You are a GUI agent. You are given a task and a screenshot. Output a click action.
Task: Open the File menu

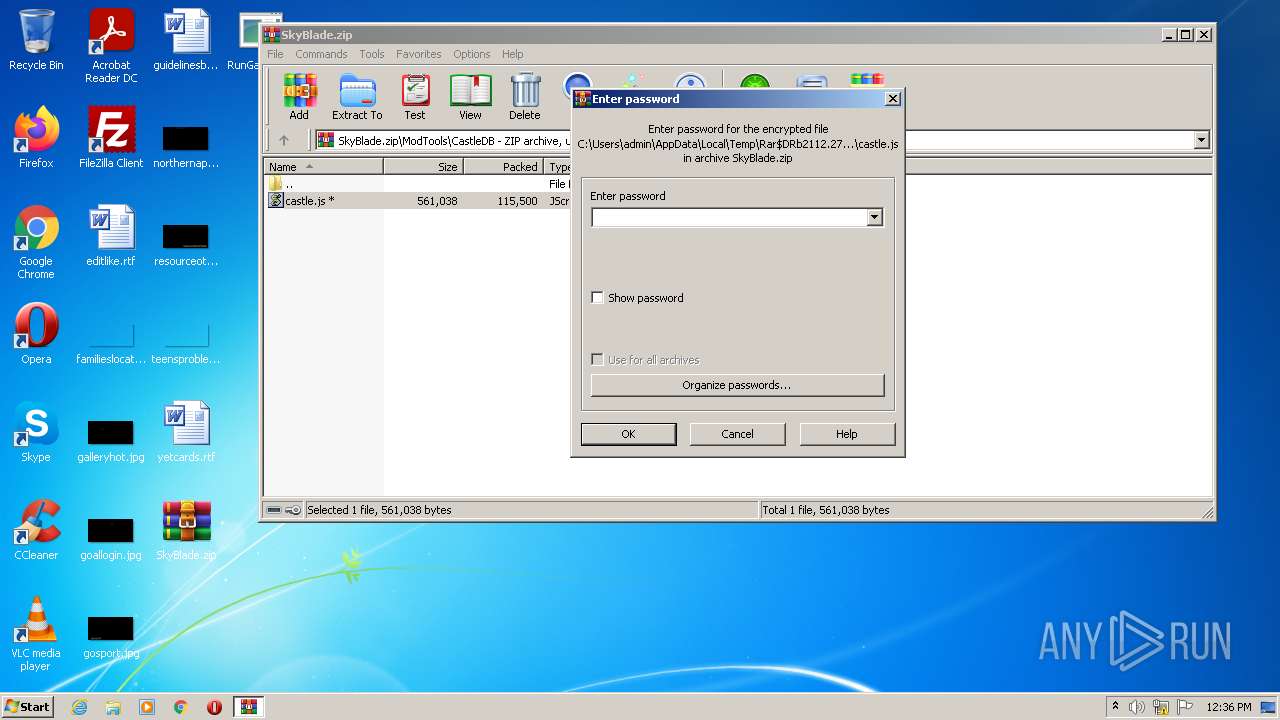point(275,54)
